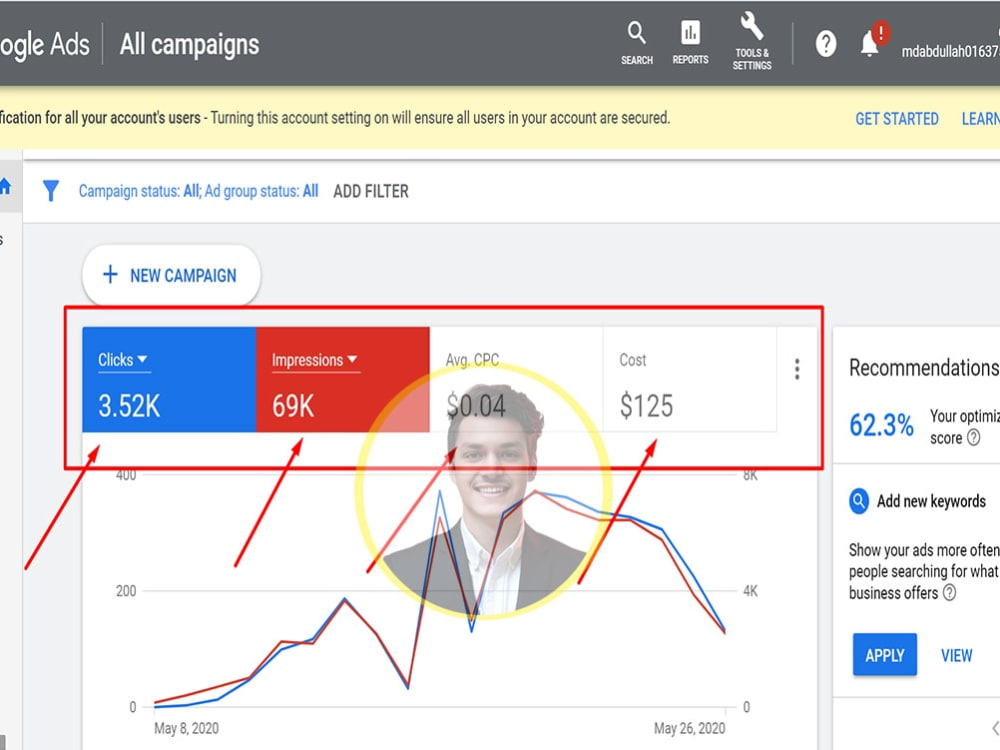
Task: Click Campaign status: All filter
Action: 138,191
